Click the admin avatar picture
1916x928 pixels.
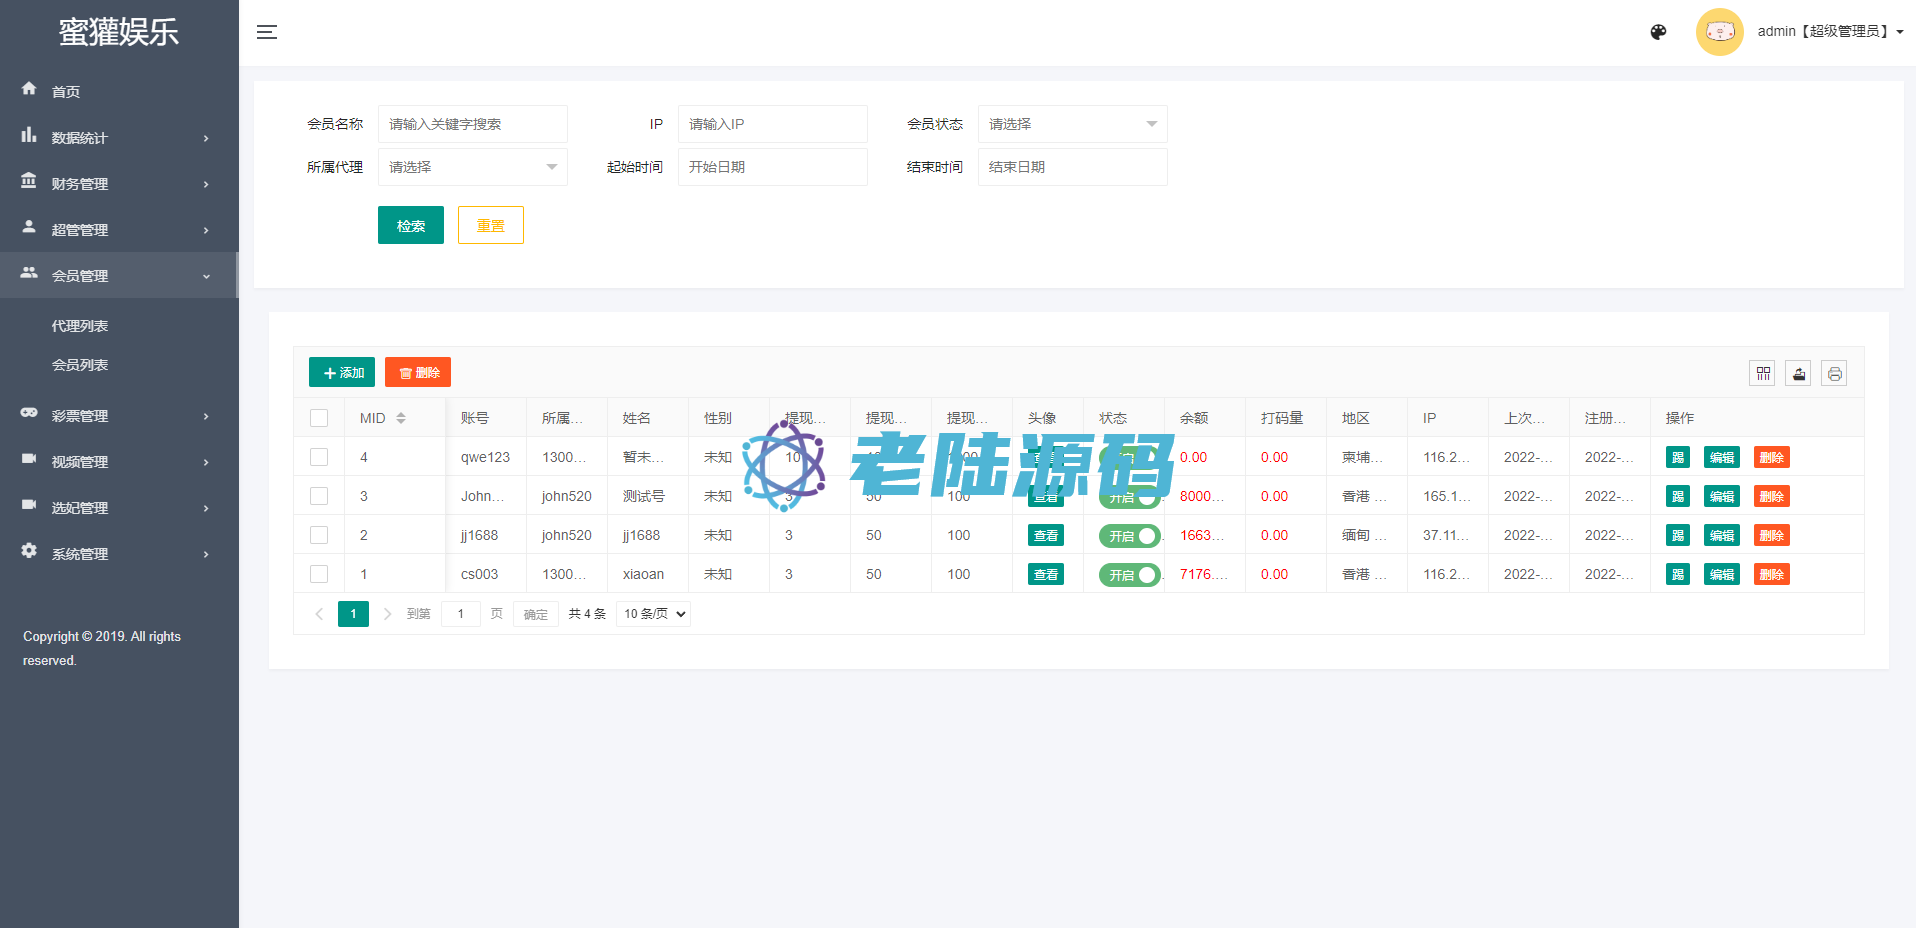1719,32
